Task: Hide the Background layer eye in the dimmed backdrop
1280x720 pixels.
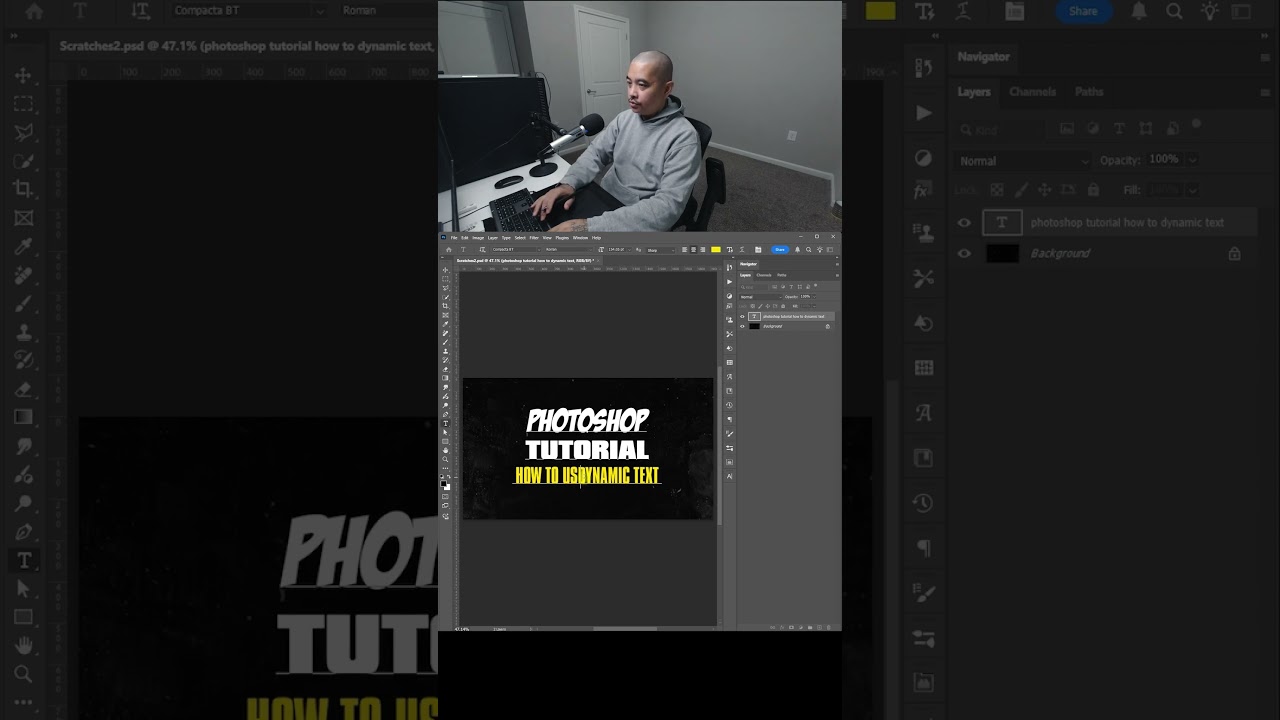Action: 964,253
